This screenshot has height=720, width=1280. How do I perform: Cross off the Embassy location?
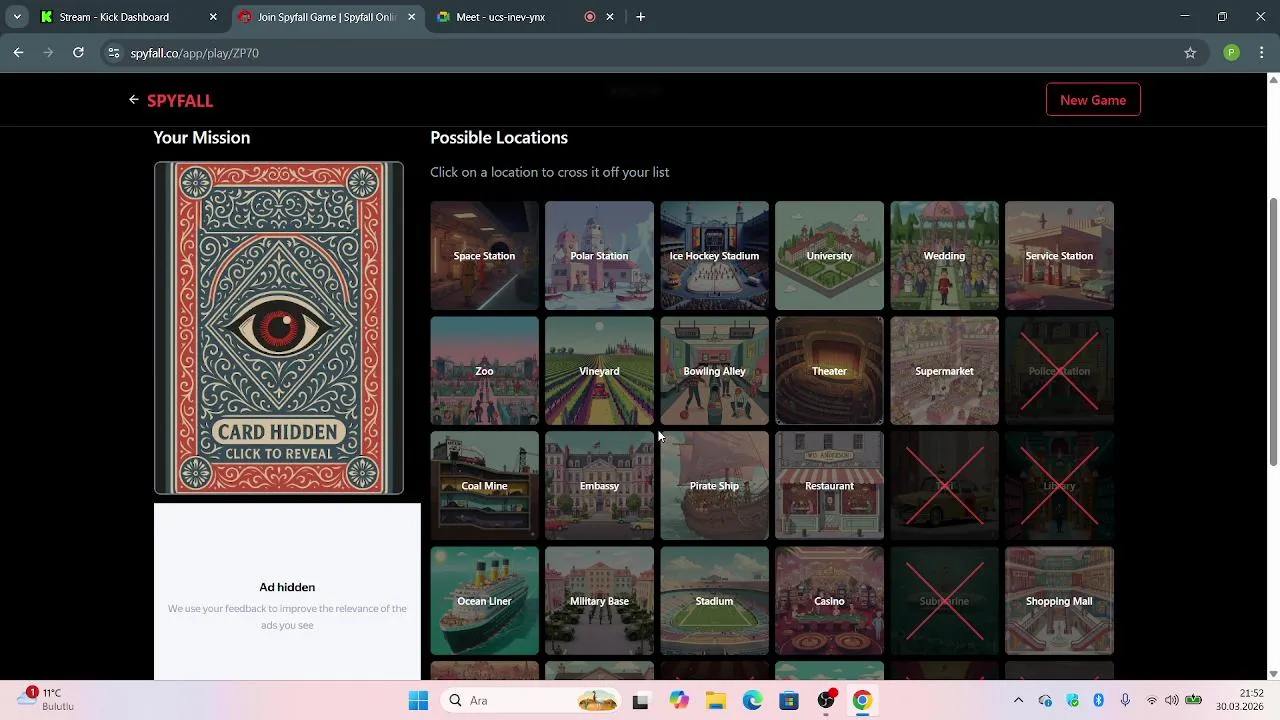(x=599, y=486)
